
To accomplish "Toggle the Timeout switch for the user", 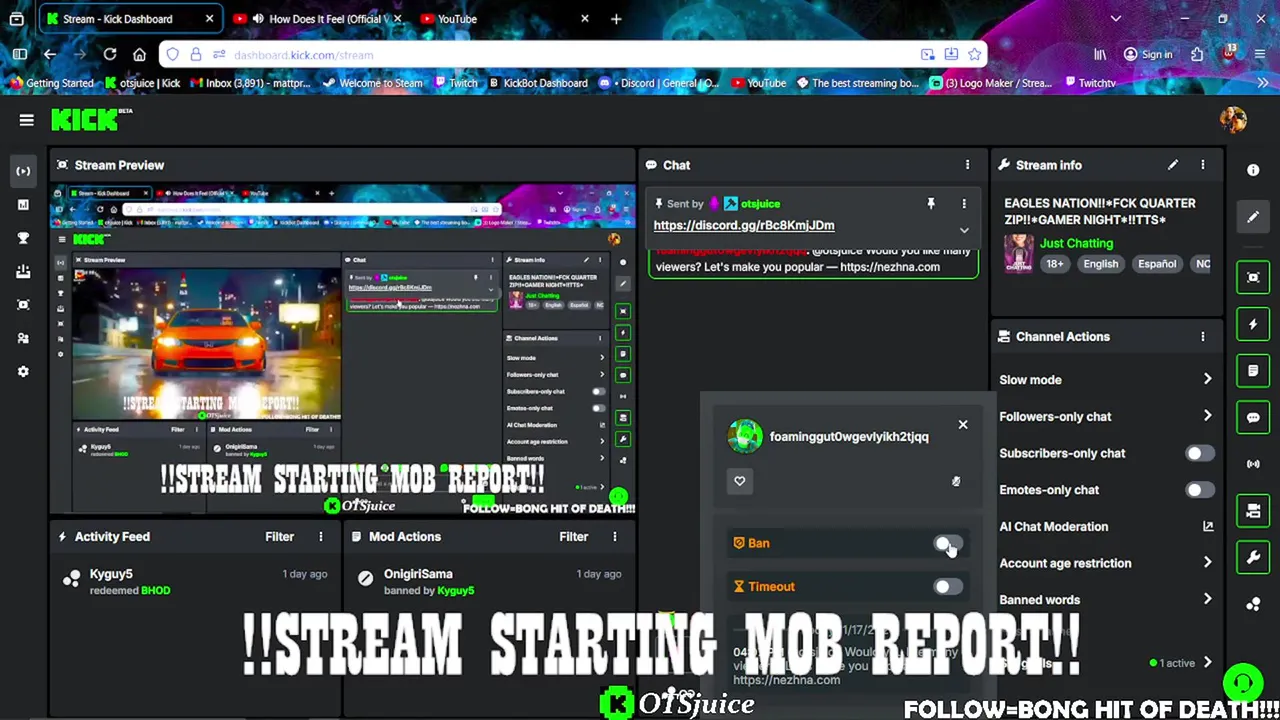I will [x=948, y=587].
